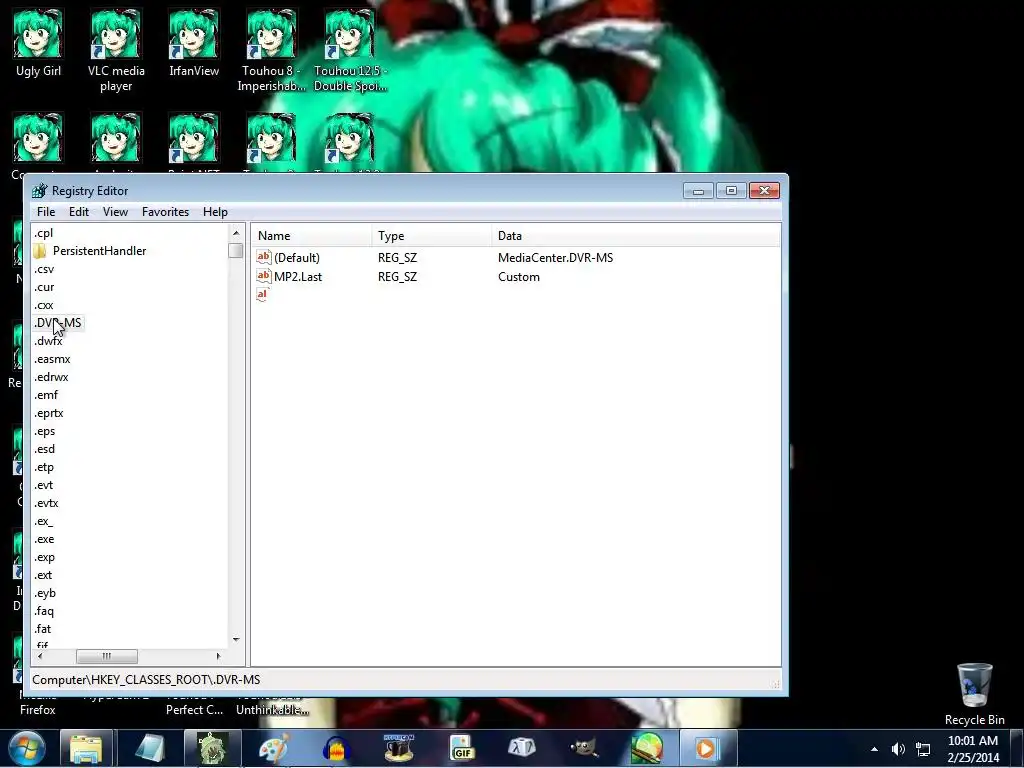Open the media player taskbar icon
Screen dimensions: 1024x768
tap(707, 749)
